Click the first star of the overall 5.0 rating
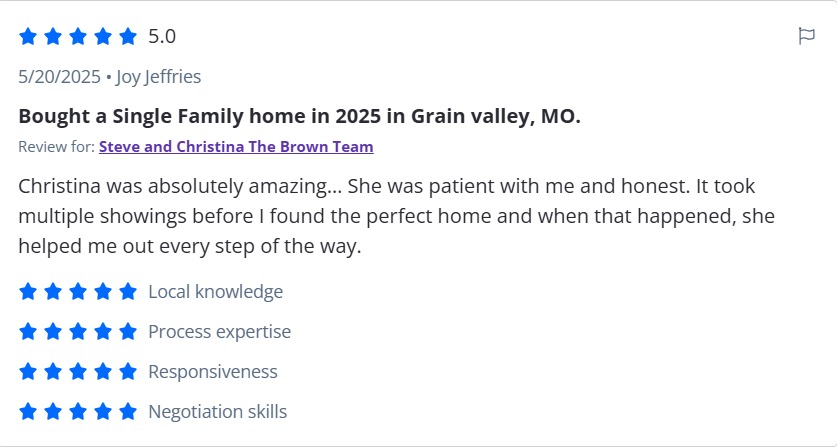The width and height of the screenshot is (837, 448). click(28, 37)
